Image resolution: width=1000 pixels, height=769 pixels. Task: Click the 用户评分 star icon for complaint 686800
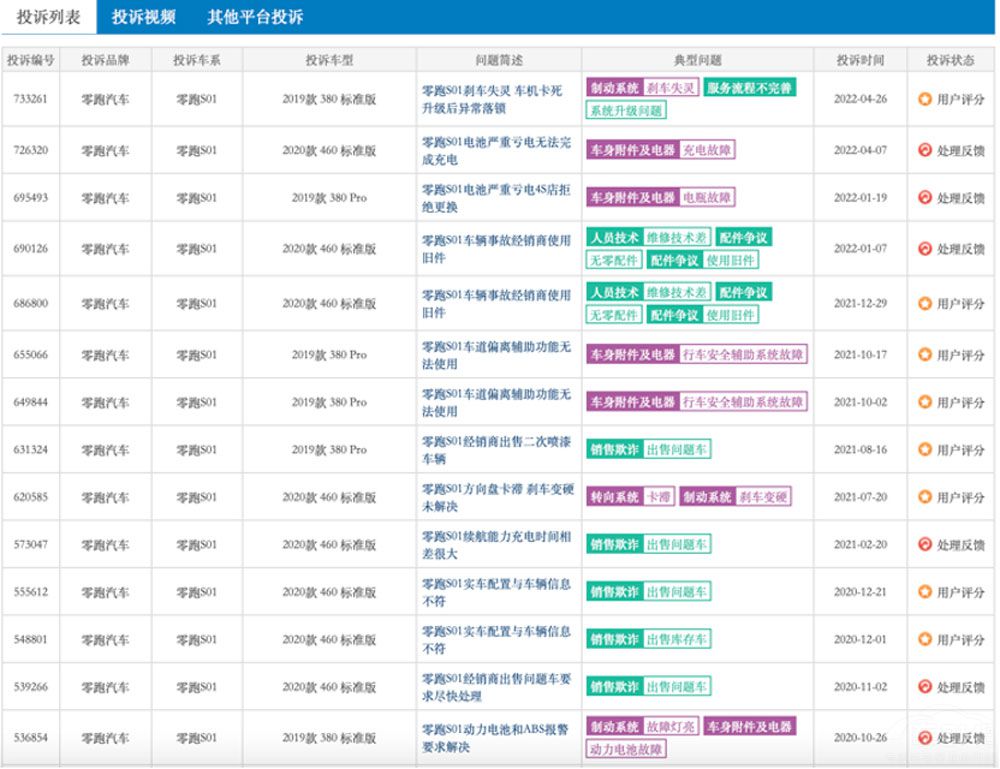925,303
